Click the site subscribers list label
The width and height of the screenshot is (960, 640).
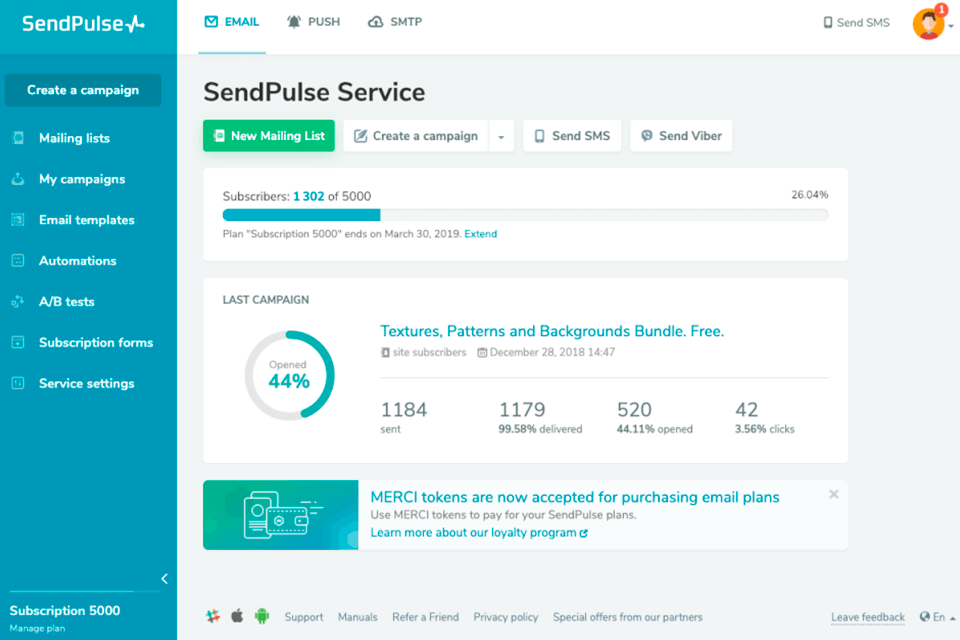tap(424, 353)
